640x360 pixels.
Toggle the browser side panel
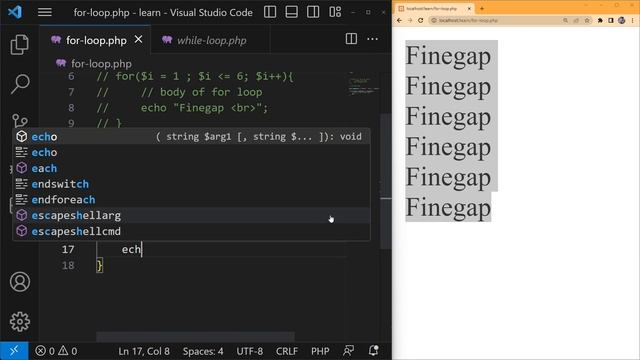pos(611,20)
